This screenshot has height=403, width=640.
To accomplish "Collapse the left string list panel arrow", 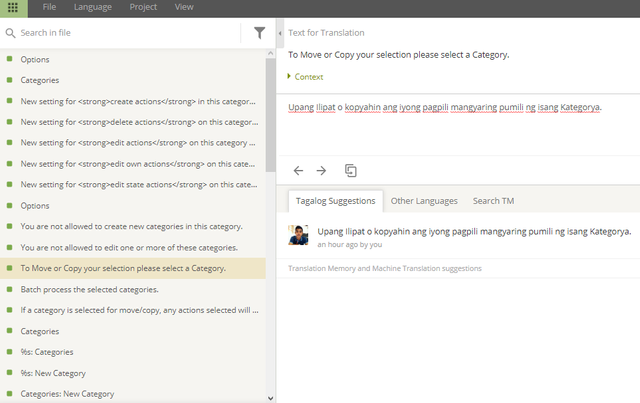I will 279,33.
